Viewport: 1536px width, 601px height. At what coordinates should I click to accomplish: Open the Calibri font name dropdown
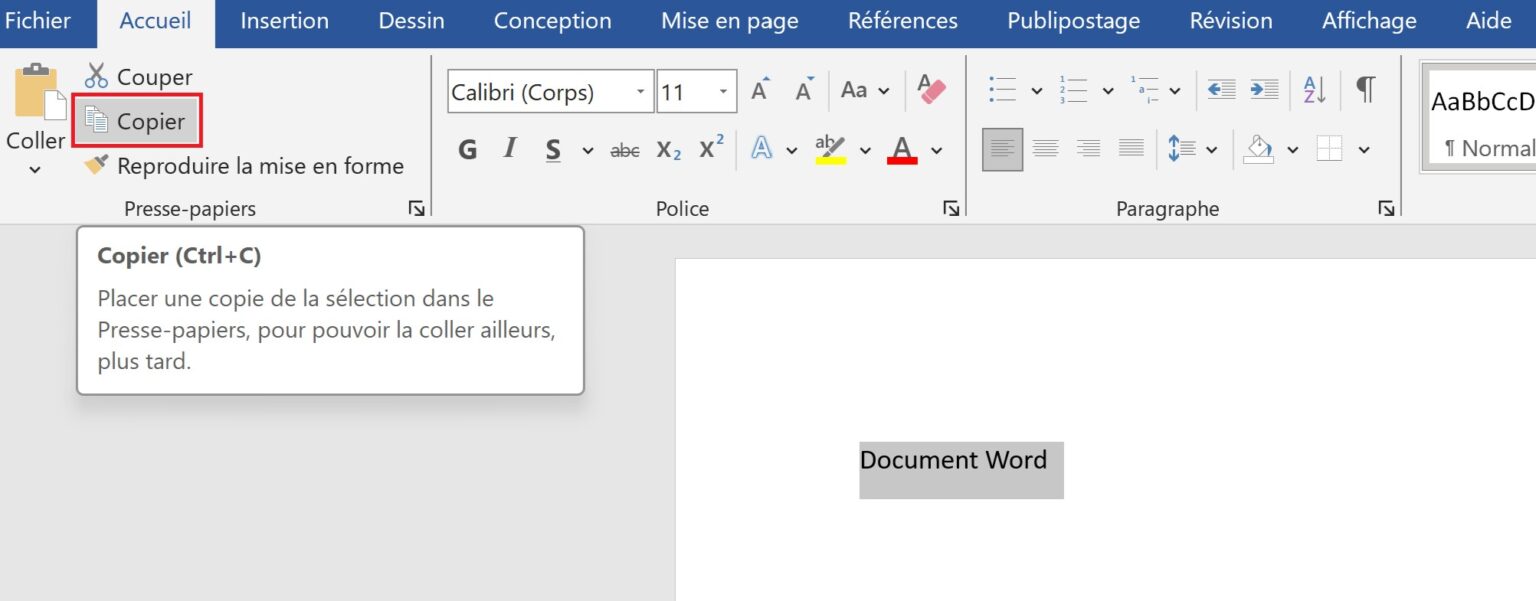[x=639, y=91]
